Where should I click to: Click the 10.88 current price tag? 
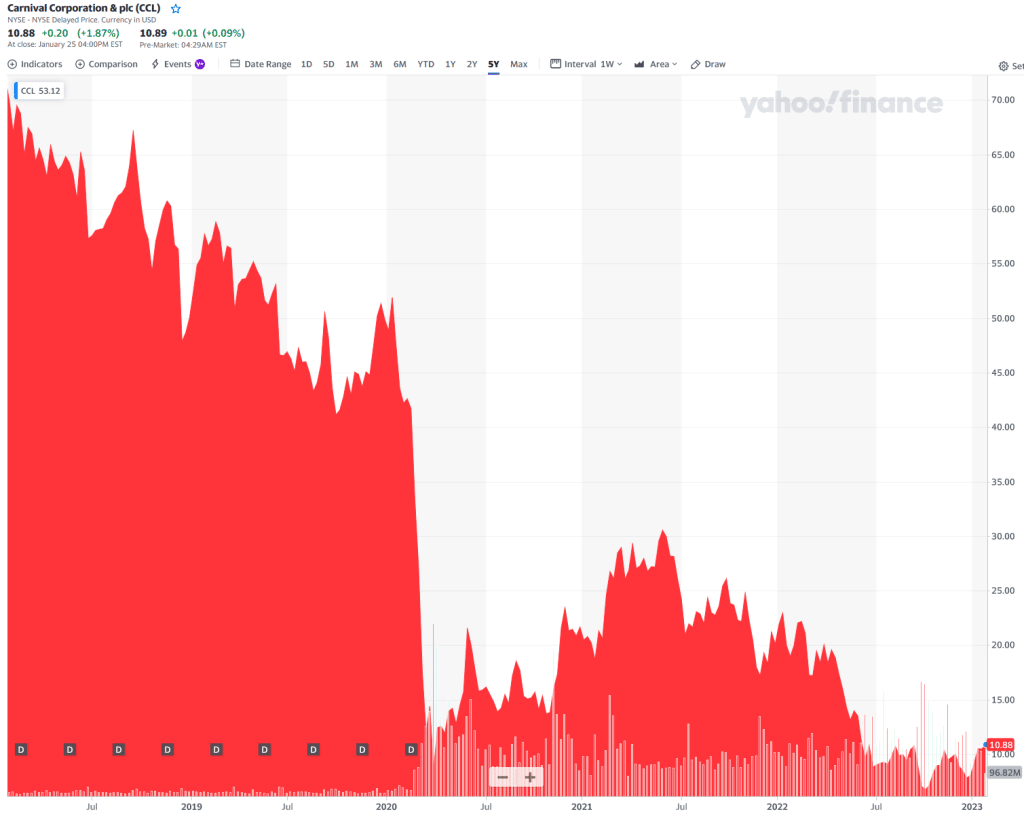(1001, 745)
